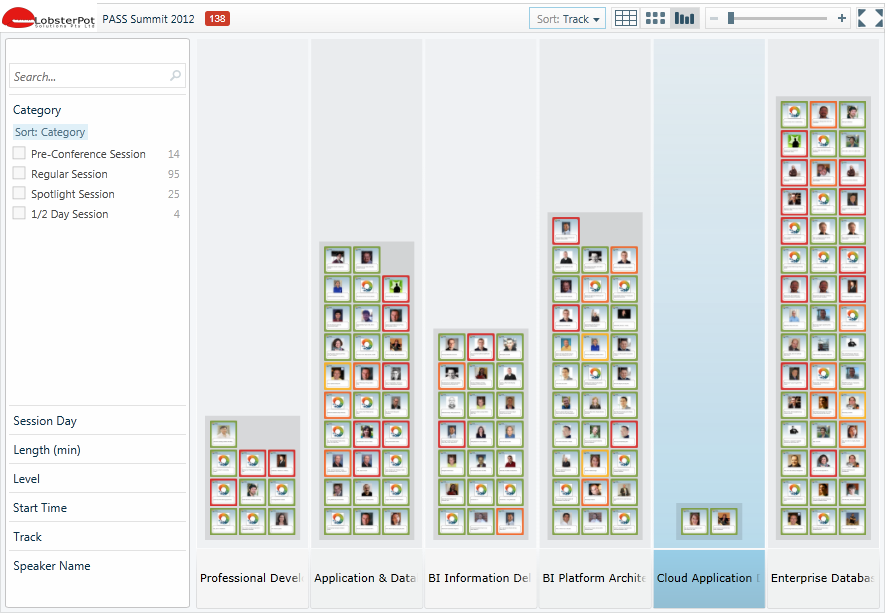
Task: Click the zoom in plus icon
Action: tap(842, 19)
